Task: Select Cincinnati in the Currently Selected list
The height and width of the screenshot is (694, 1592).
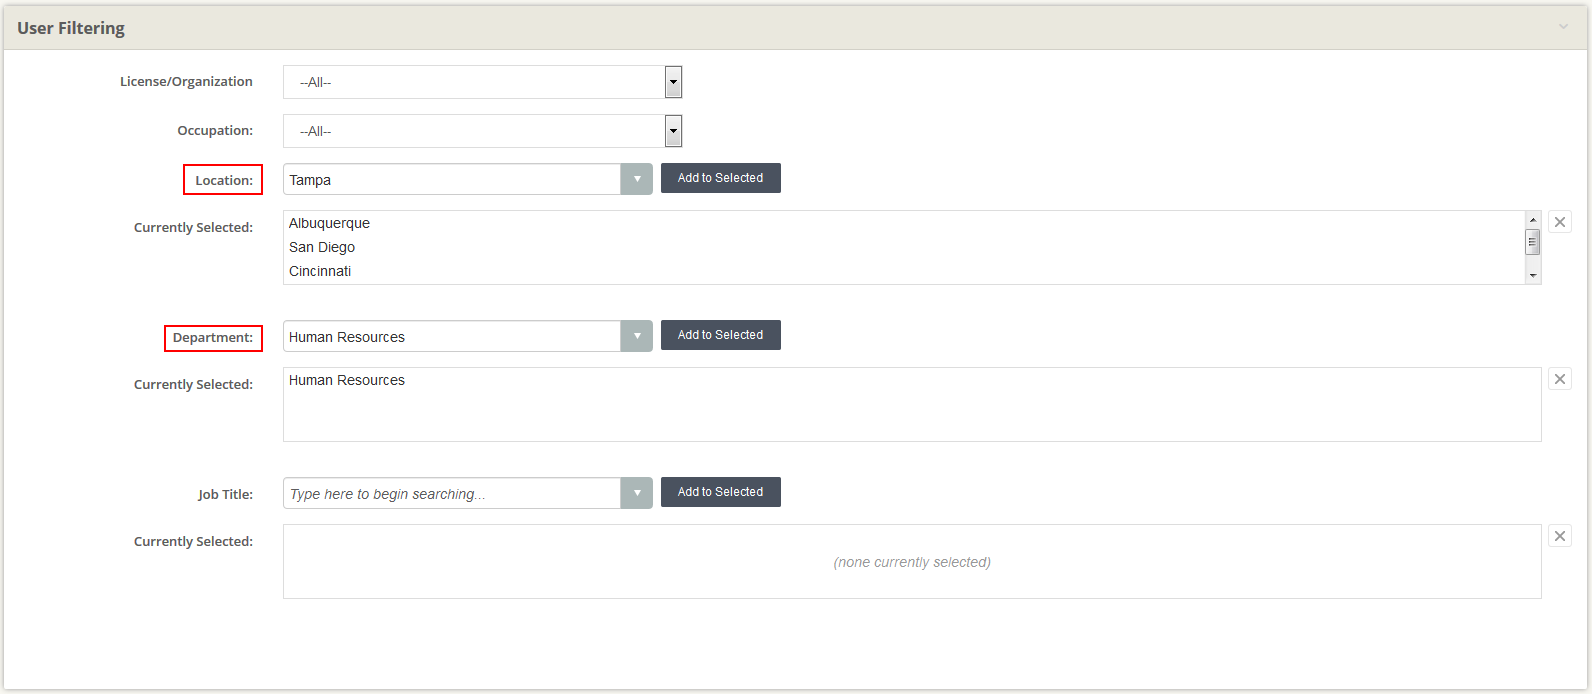Action: click(x=320, y=271)
